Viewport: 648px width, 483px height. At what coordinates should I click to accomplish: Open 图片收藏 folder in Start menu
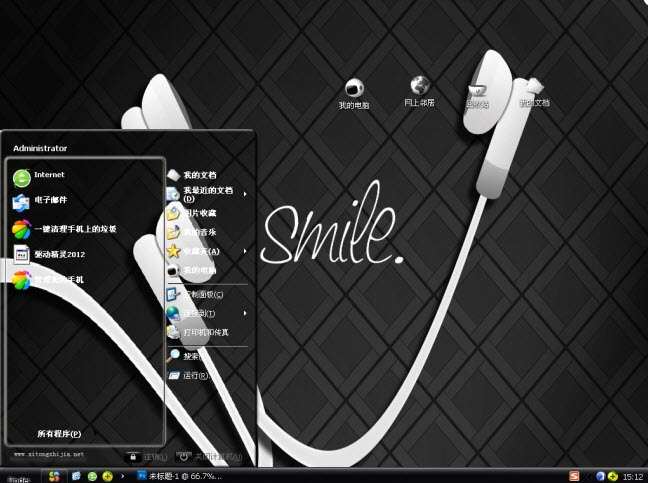[x=192, y=213]
